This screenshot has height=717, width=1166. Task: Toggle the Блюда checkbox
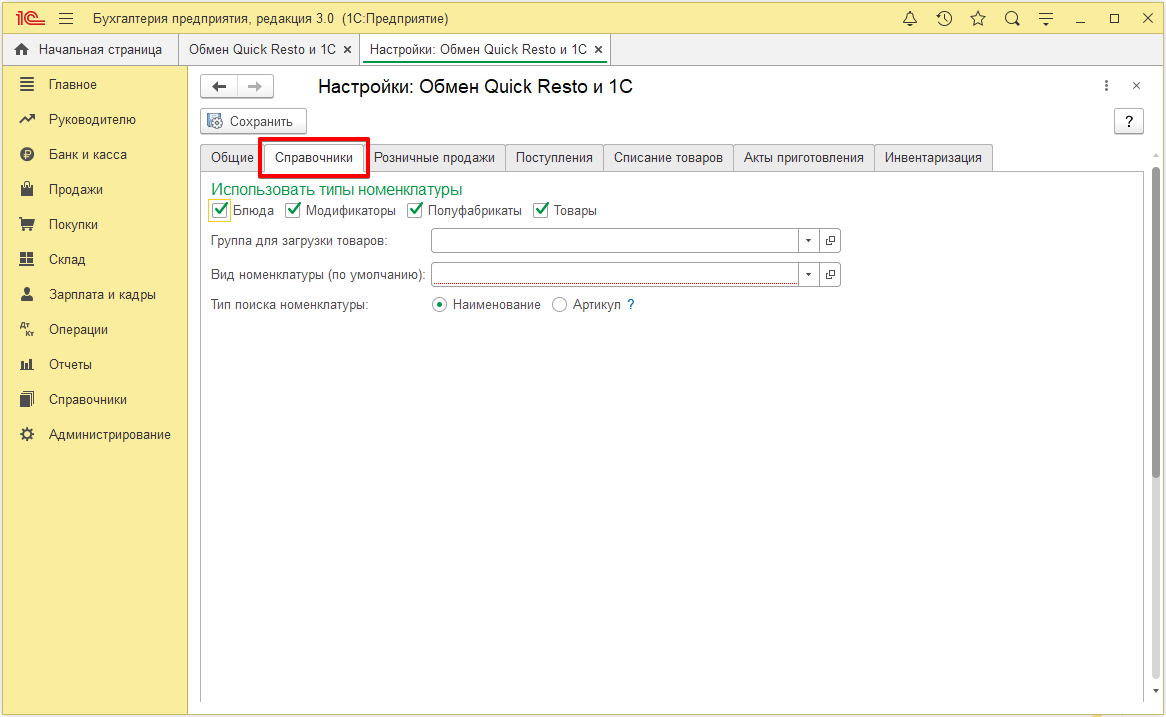(x=219, y=210)
